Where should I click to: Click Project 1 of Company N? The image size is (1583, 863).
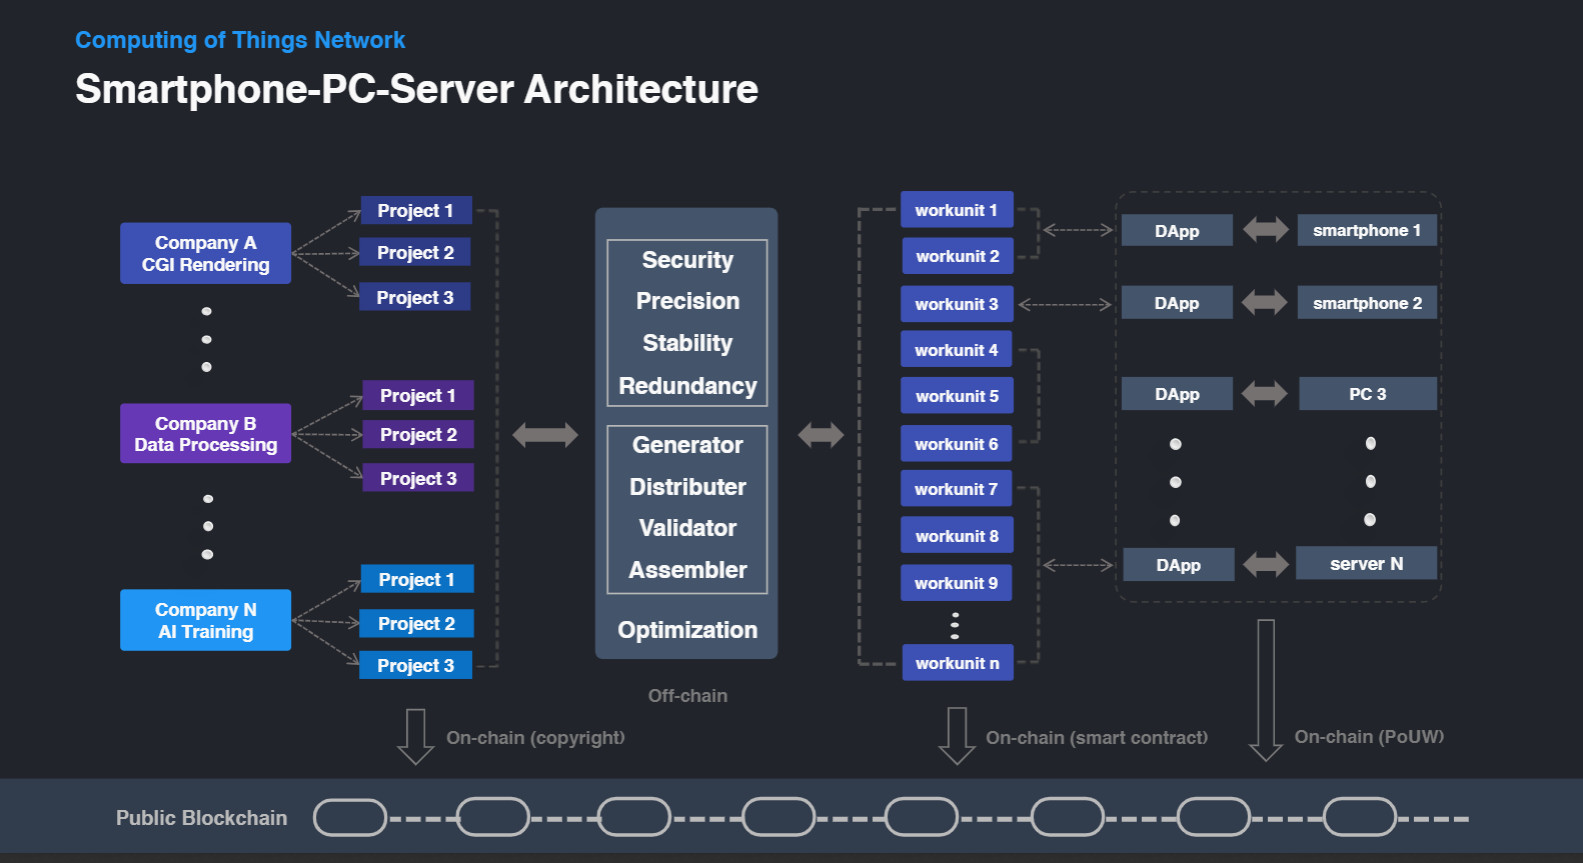click(x=416, y=579)
